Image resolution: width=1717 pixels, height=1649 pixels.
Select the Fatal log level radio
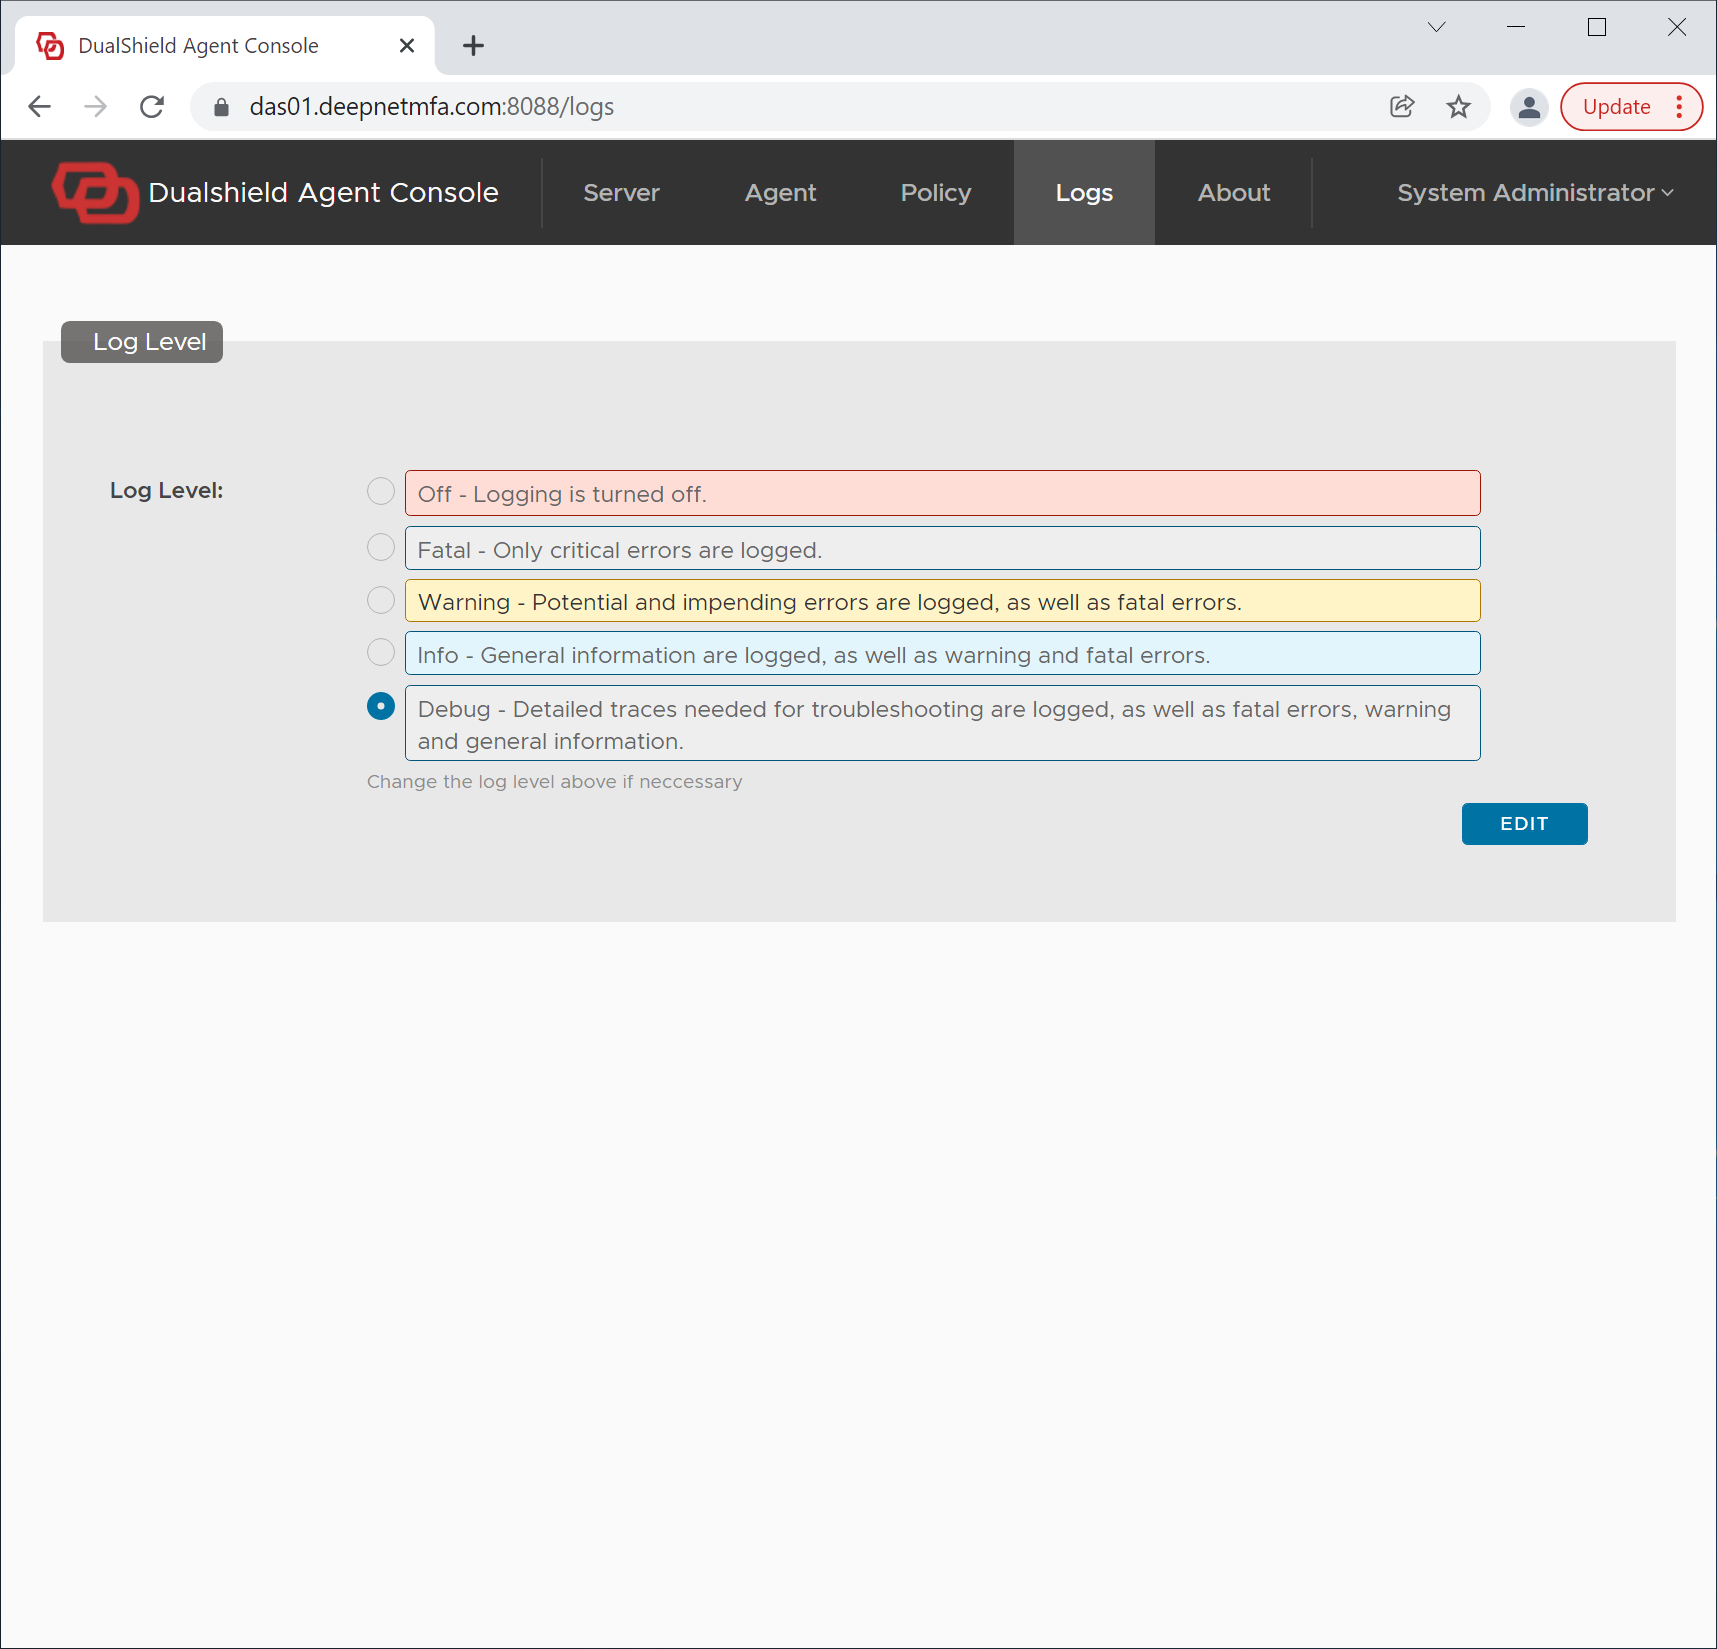[x=381, y=547]
